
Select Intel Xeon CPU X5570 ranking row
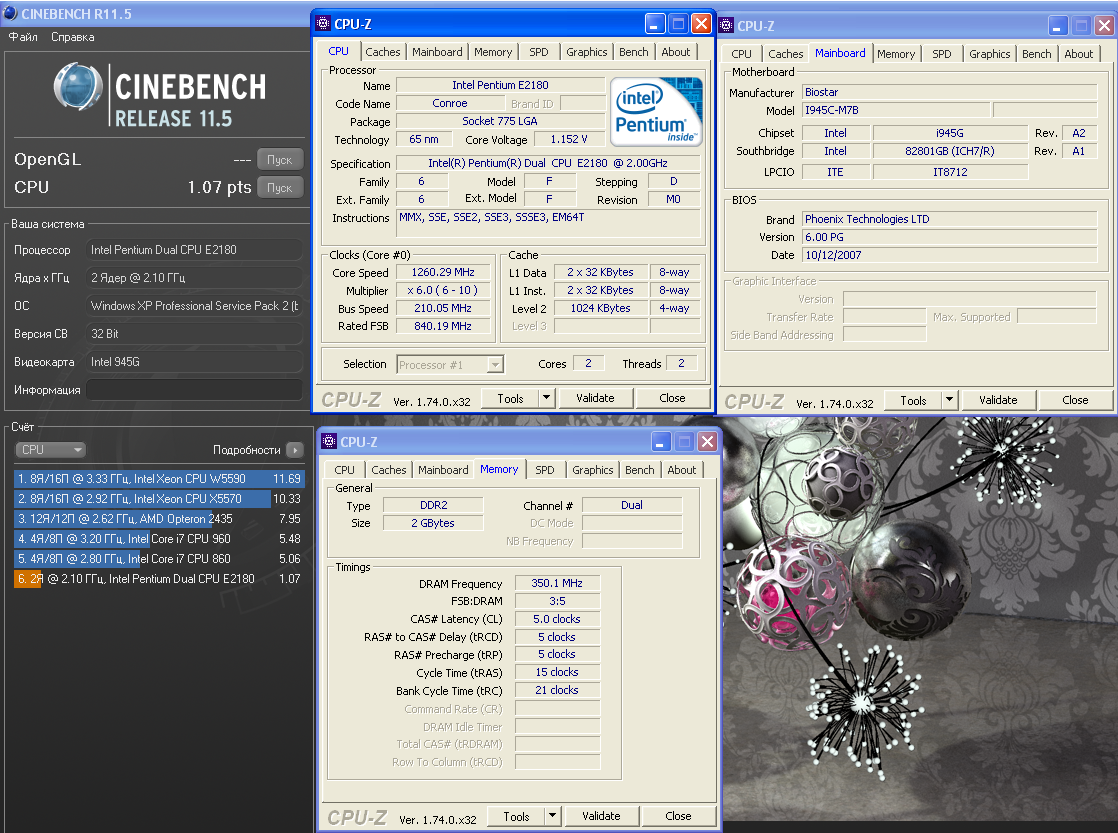click(159, 499)
